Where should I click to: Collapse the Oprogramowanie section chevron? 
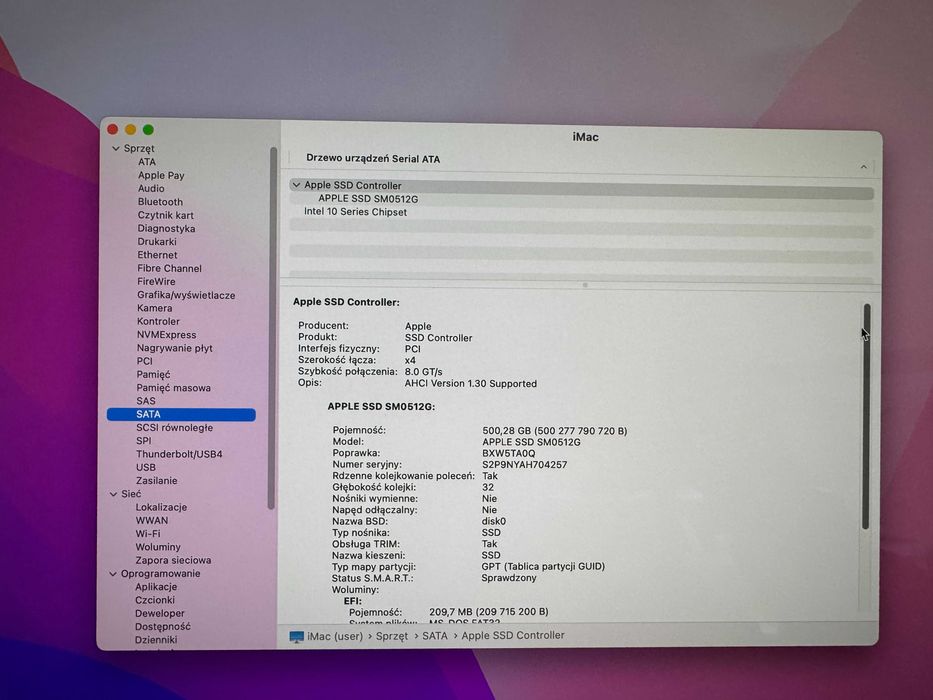click(112, 574)
